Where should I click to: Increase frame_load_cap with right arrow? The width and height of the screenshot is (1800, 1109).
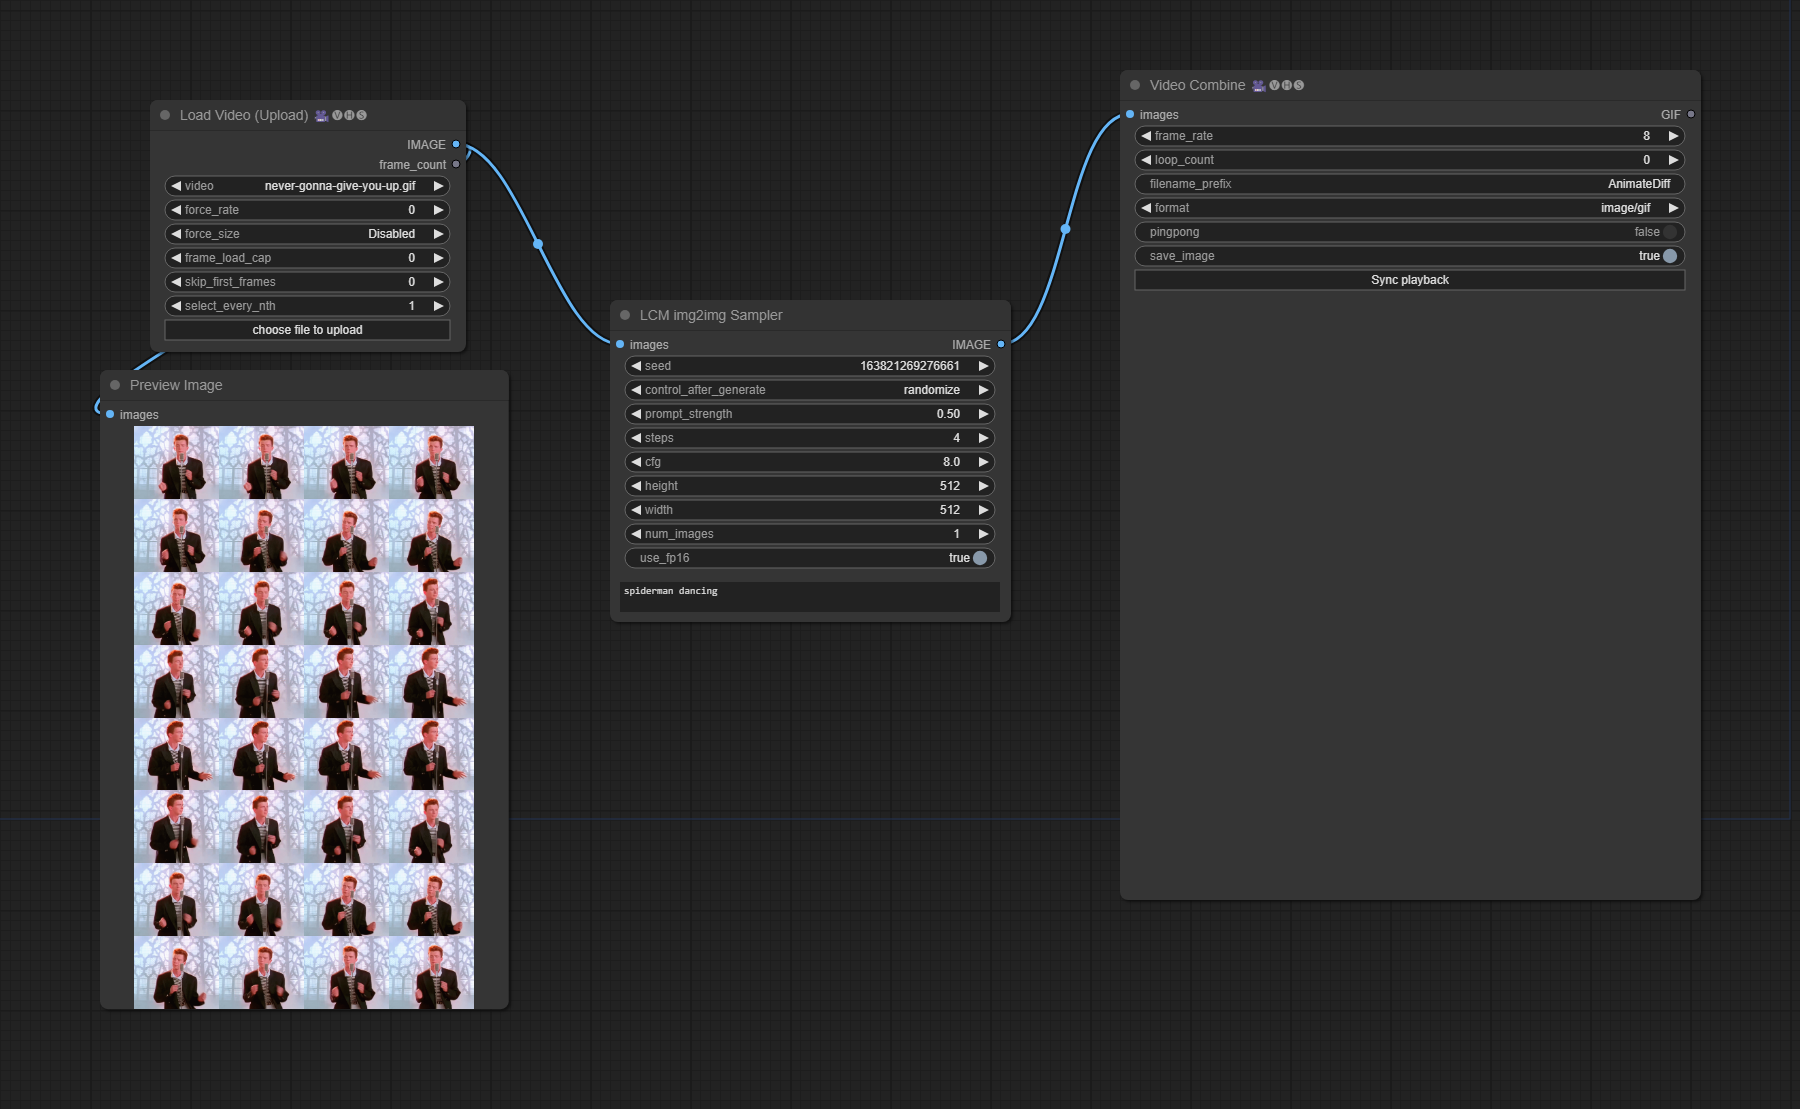click(x=438, y=258)
